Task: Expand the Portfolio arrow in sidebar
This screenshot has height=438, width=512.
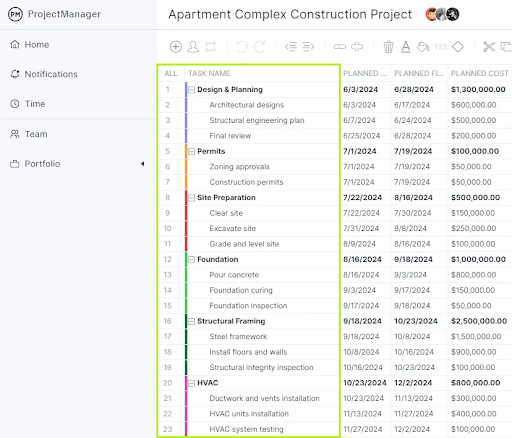Action: (x=143, y=164)
